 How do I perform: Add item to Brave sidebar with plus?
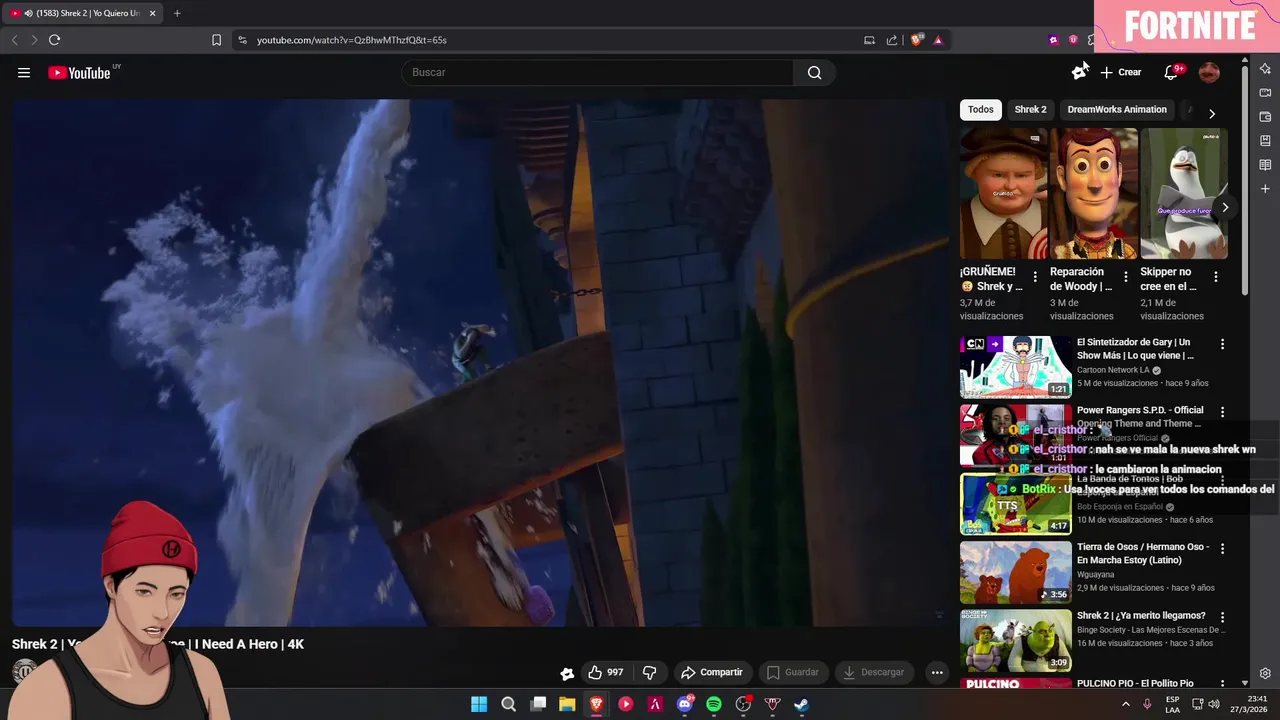1265,189
